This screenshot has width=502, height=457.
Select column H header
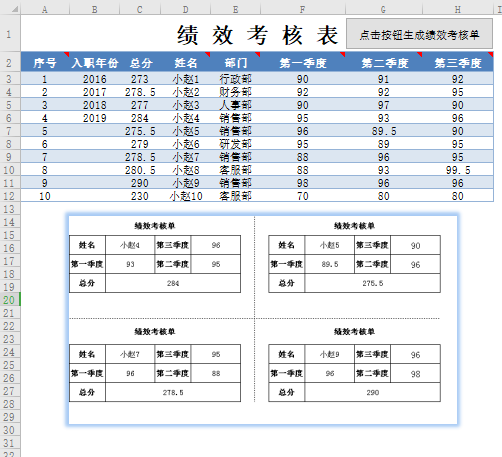click(x=458, y=10)
